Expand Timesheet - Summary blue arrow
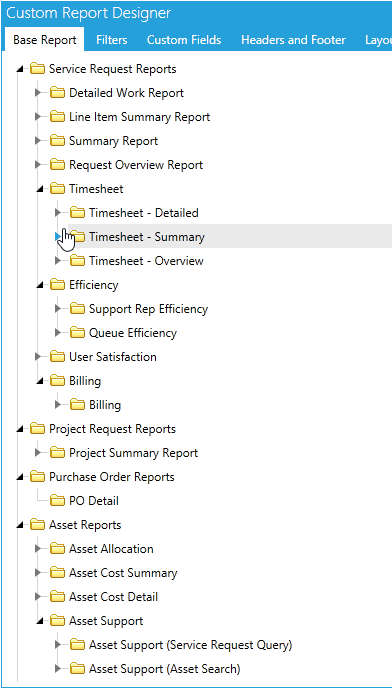Viewport: 392px width, 689px height. pos(58,237)
